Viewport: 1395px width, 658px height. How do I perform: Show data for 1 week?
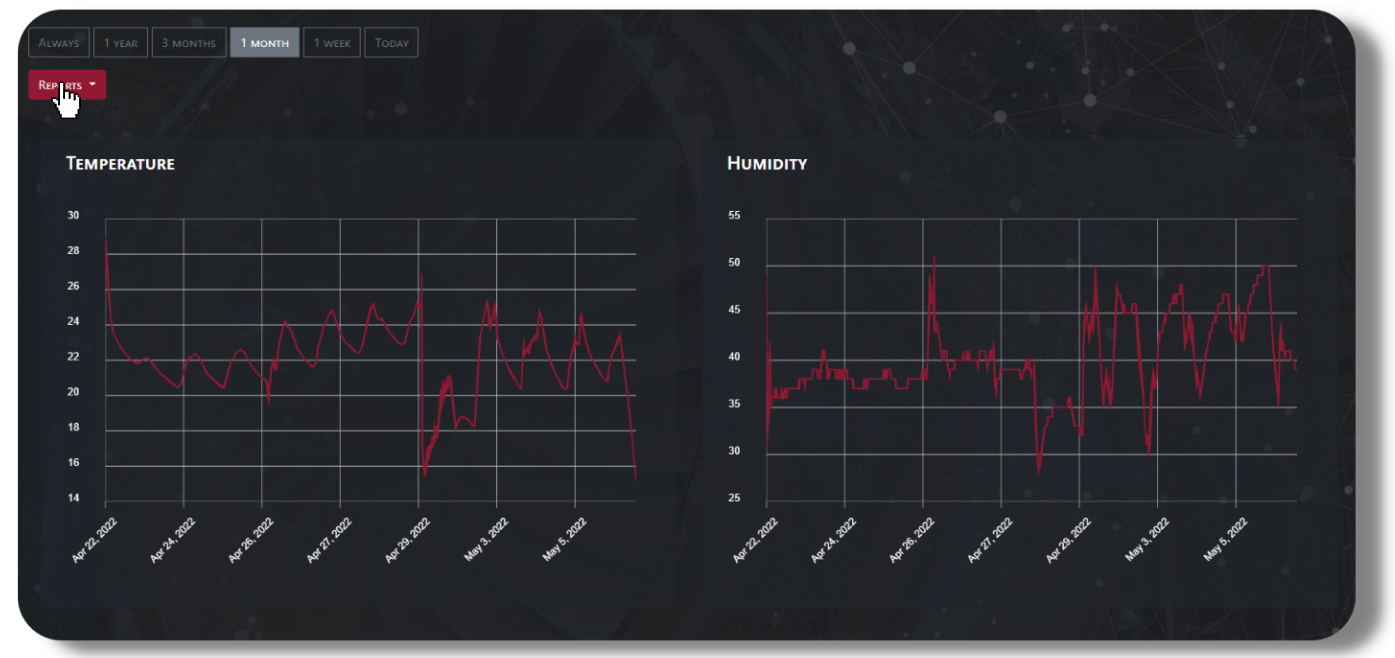click(x=332, y=43)
